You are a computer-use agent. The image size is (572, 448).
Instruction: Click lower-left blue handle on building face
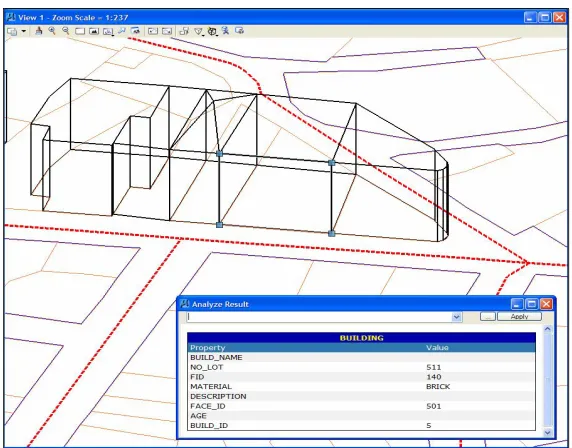[x=219, y=225]
